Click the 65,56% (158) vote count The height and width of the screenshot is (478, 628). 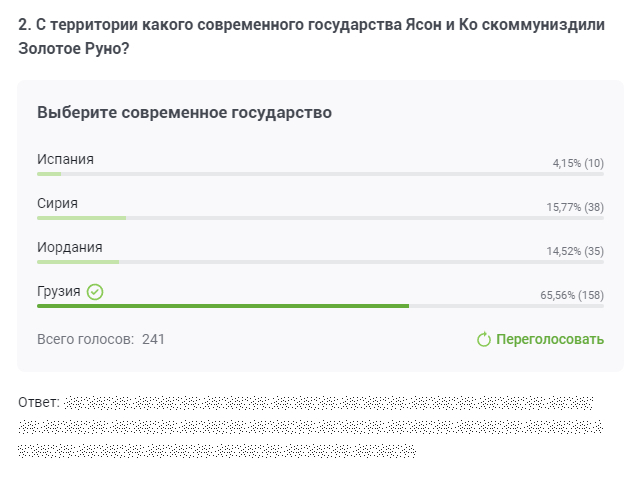point(572,295)
